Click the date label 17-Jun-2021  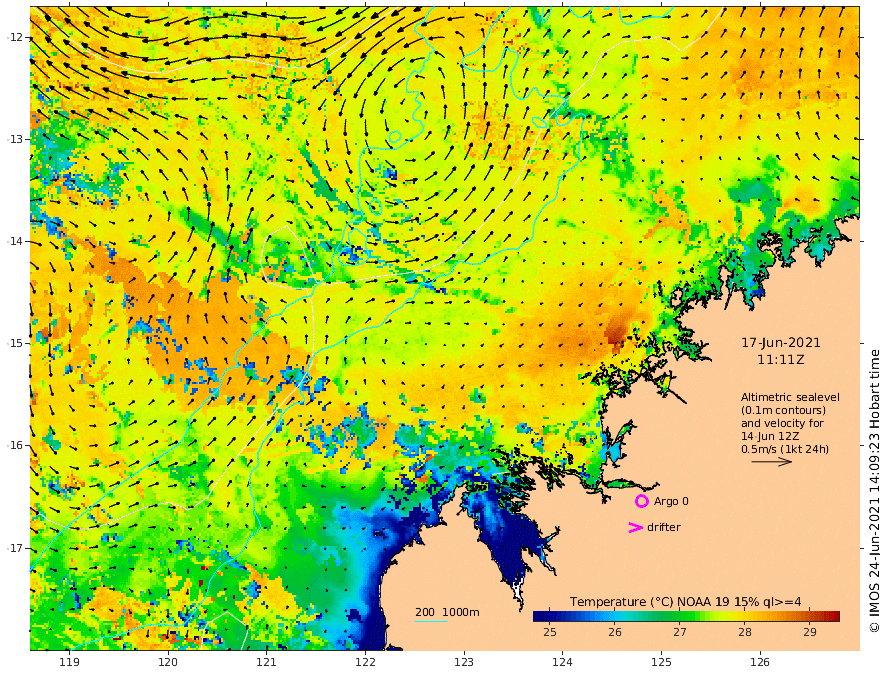pos(781,342)
